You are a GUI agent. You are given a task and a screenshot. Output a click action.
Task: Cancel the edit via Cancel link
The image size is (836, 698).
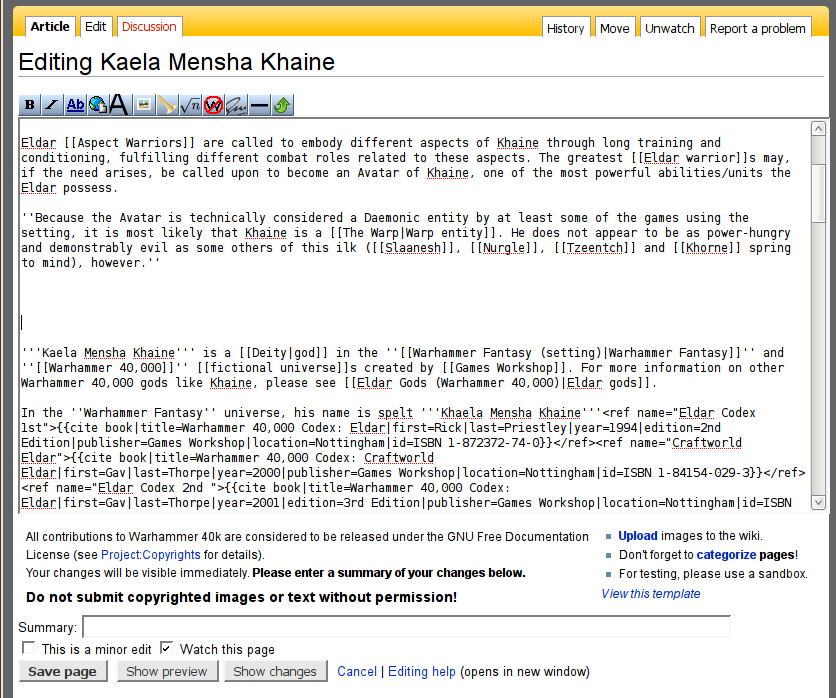(x=357, y=671)
